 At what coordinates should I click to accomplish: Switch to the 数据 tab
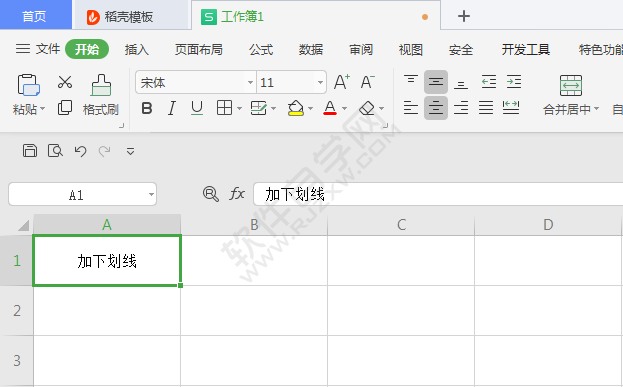311,50
